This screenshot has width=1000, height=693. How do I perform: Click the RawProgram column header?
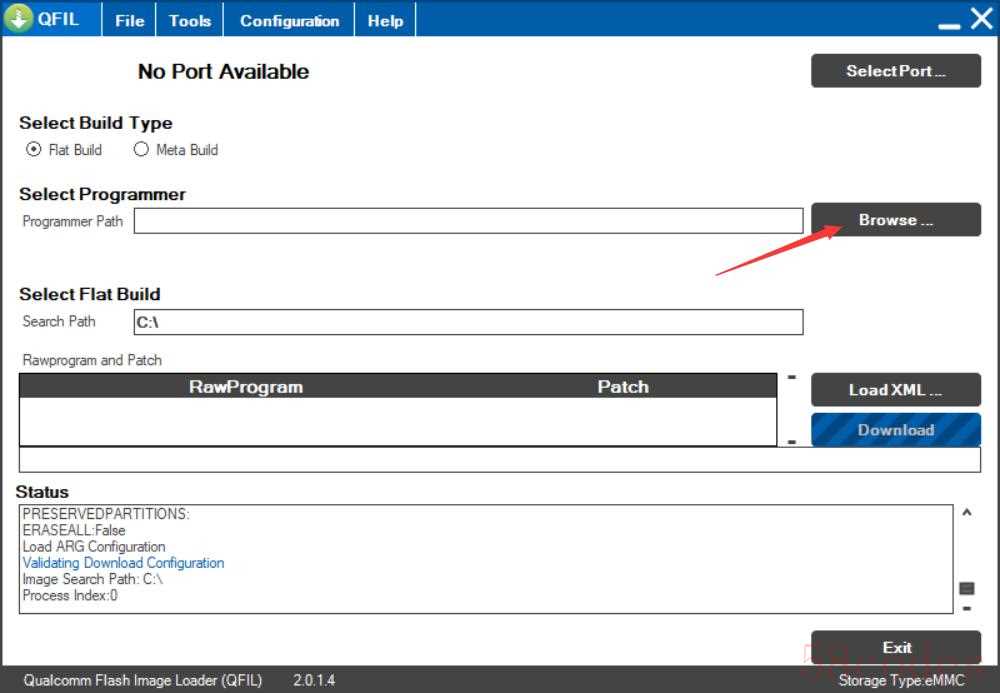(x=246, y=387)
